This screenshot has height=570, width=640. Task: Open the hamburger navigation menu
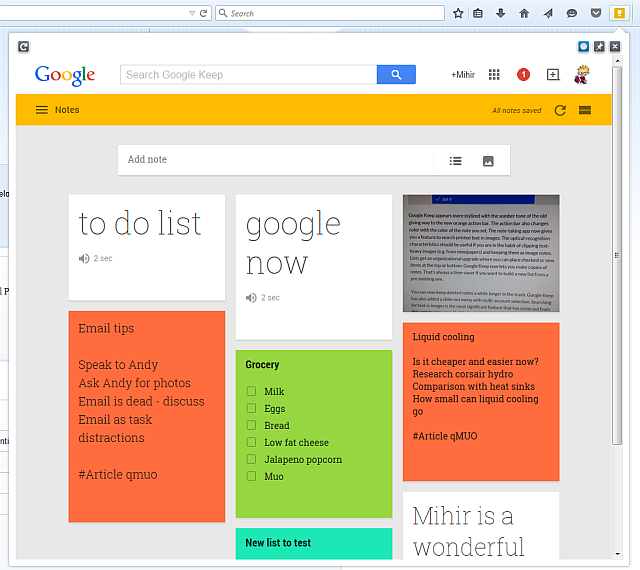(42, 110)
